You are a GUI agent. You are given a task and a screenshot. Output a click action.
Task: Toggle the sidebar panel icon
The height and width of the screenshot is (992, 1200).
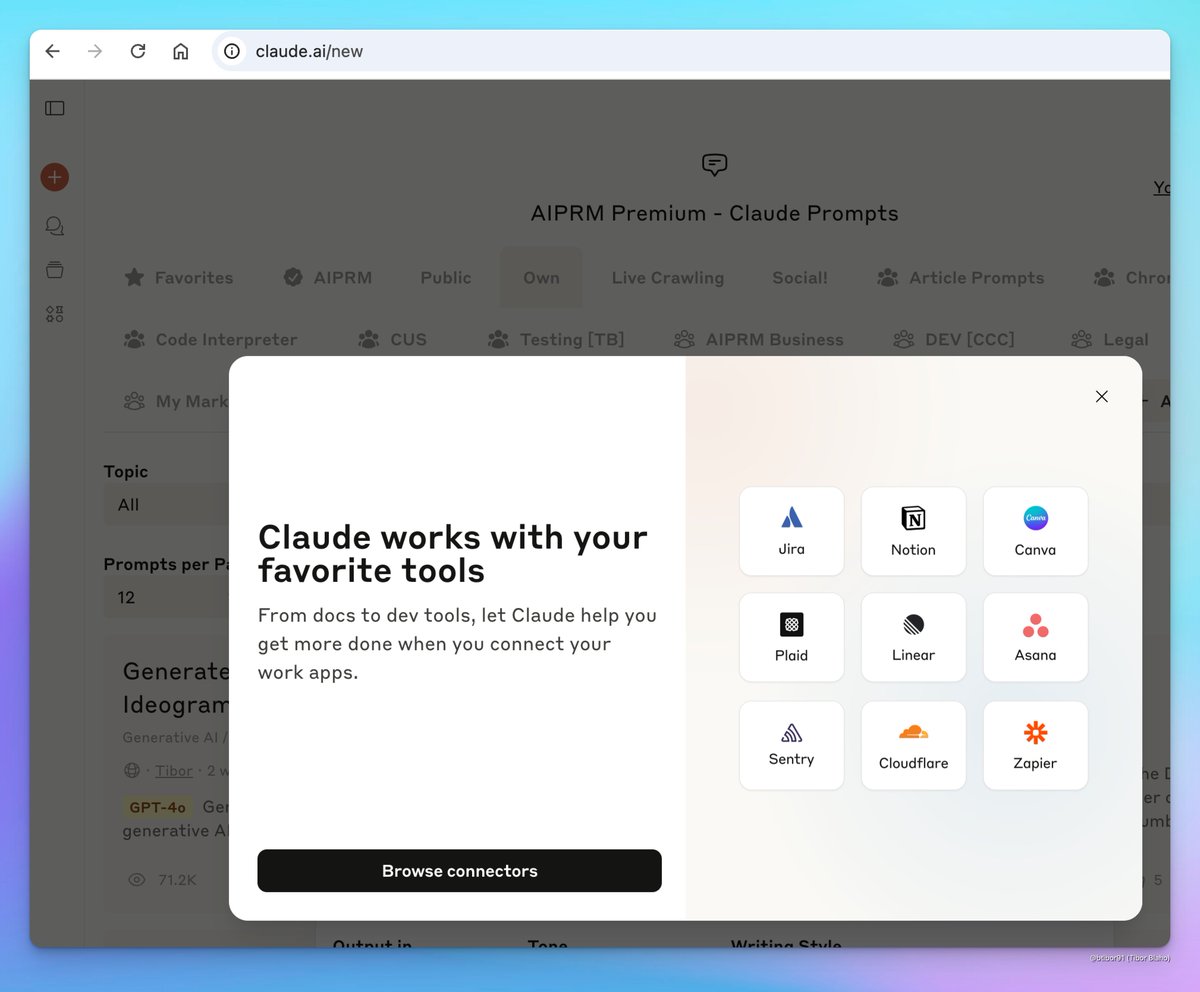(x=55, y=108)
